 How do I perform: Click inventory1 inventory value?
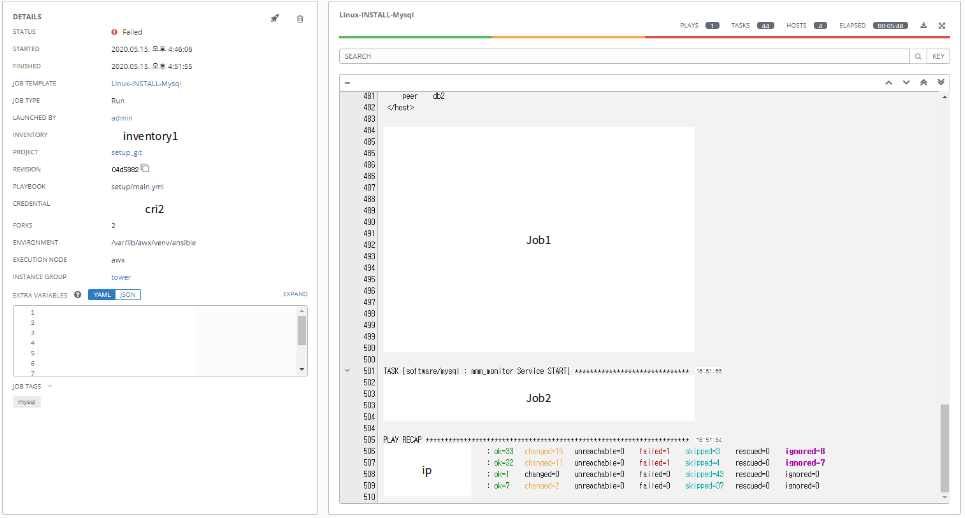click(150, 136)
